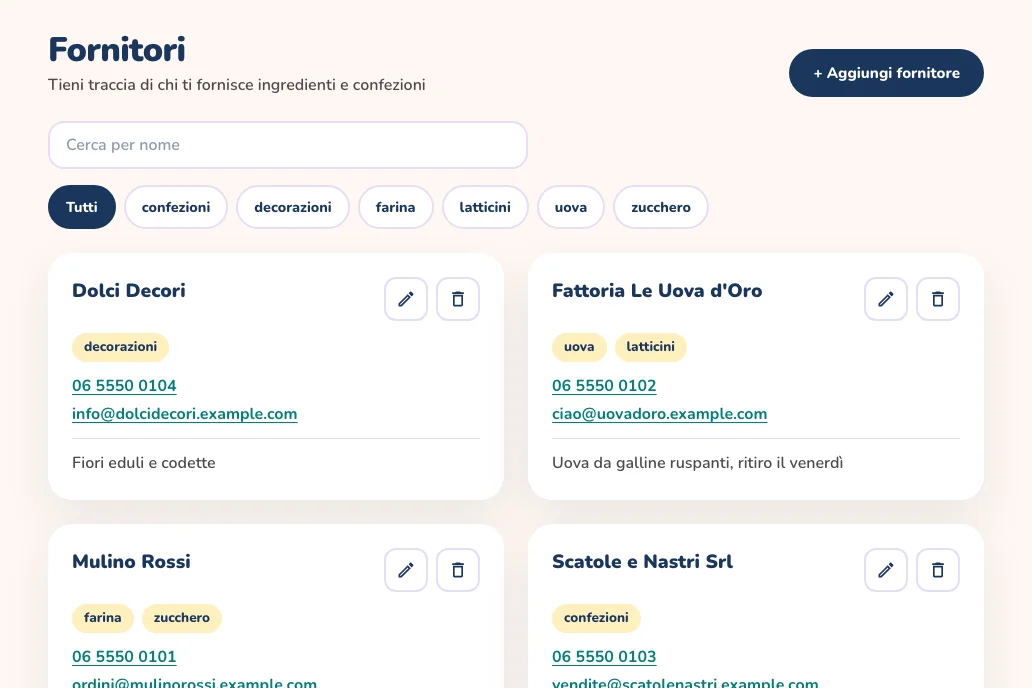Click the farina tag on Mulino Rossi
The image size is (1032, 688).
pos(103,618)
